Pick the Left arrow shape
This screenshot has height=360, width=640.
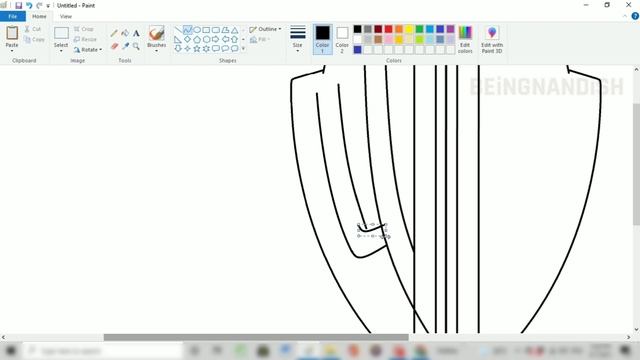[x=225, y=39]
